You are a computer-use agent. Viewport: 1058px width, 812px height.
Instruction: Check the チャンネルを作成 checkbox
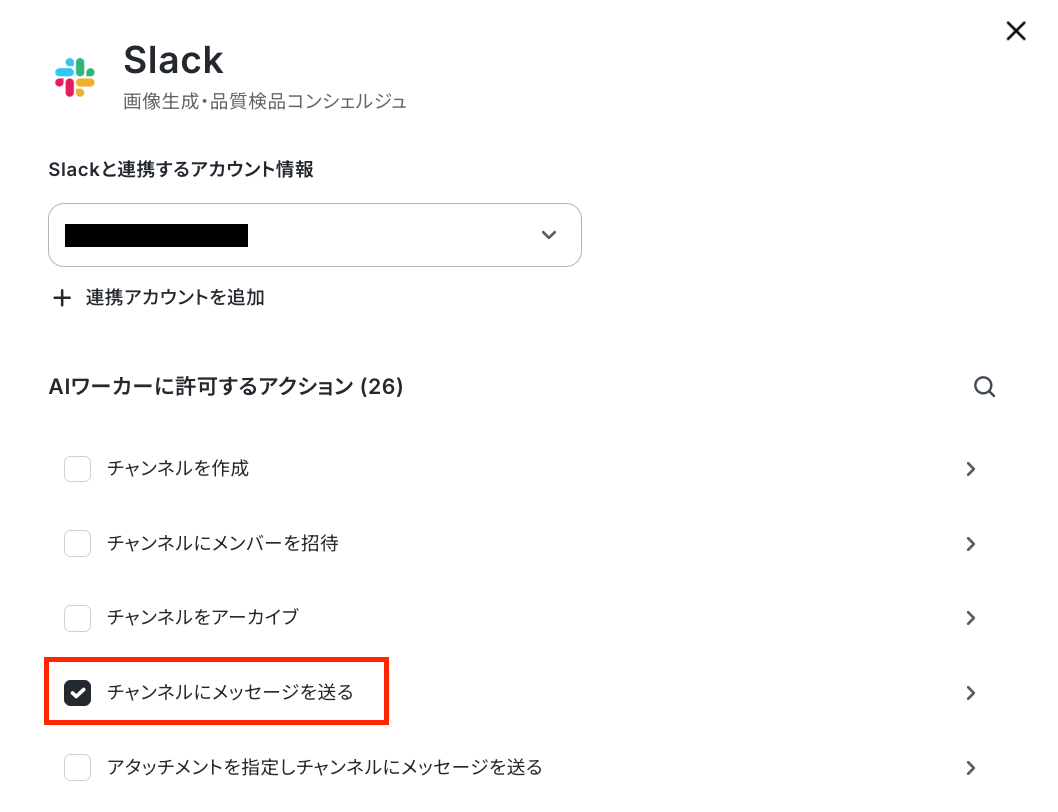(x=78, y=468)
